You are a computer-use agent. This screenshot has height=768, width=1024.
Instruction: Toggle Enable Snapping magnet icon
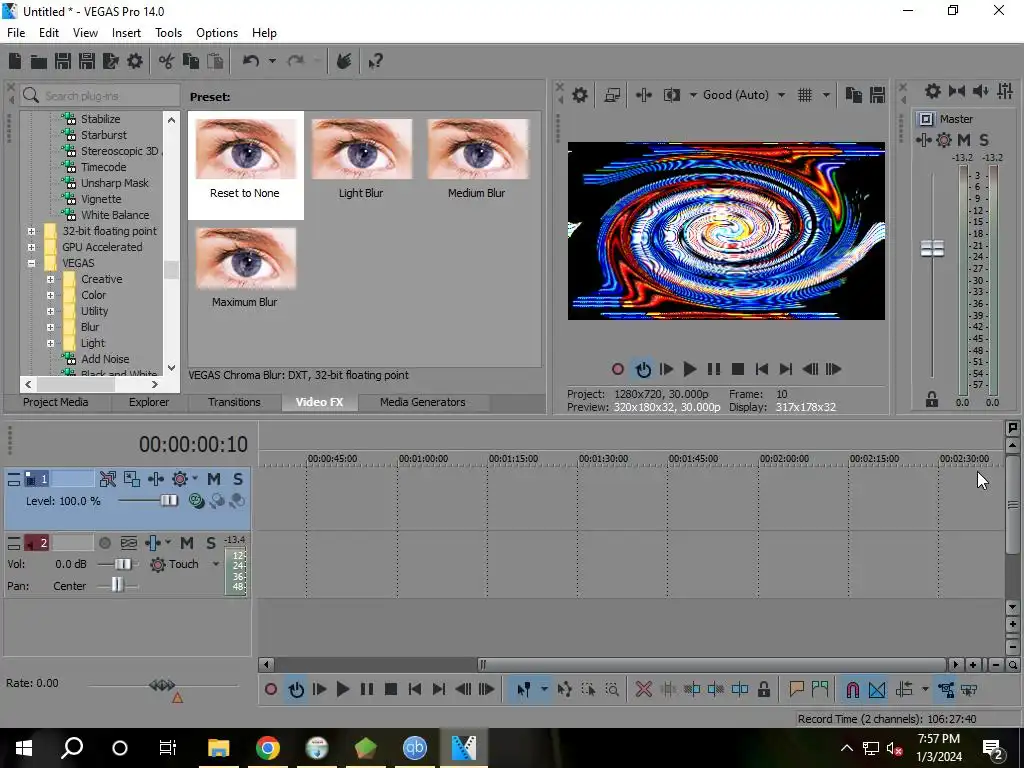coord(853,689)
